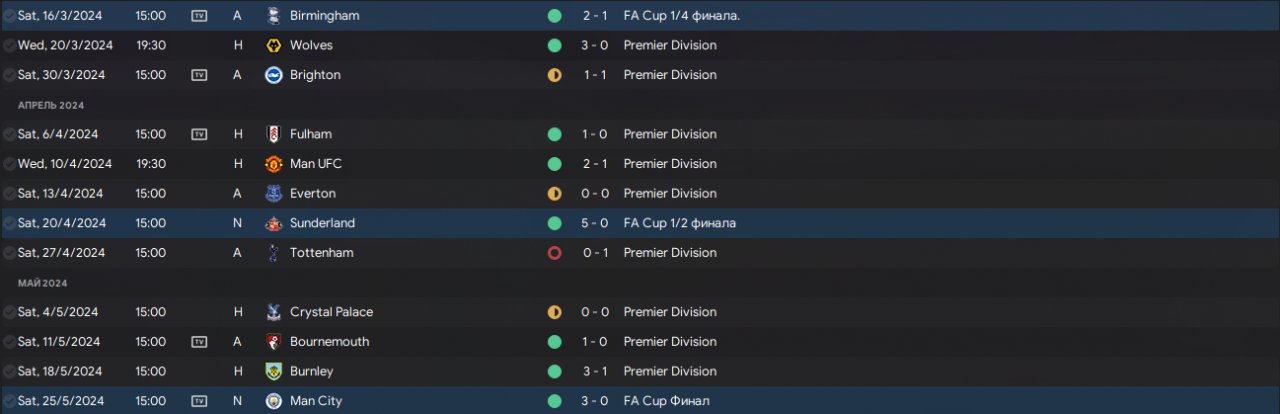
Task: Click the TV broadcast icon for Bournemouth match
Action: (x=199, y=342)
